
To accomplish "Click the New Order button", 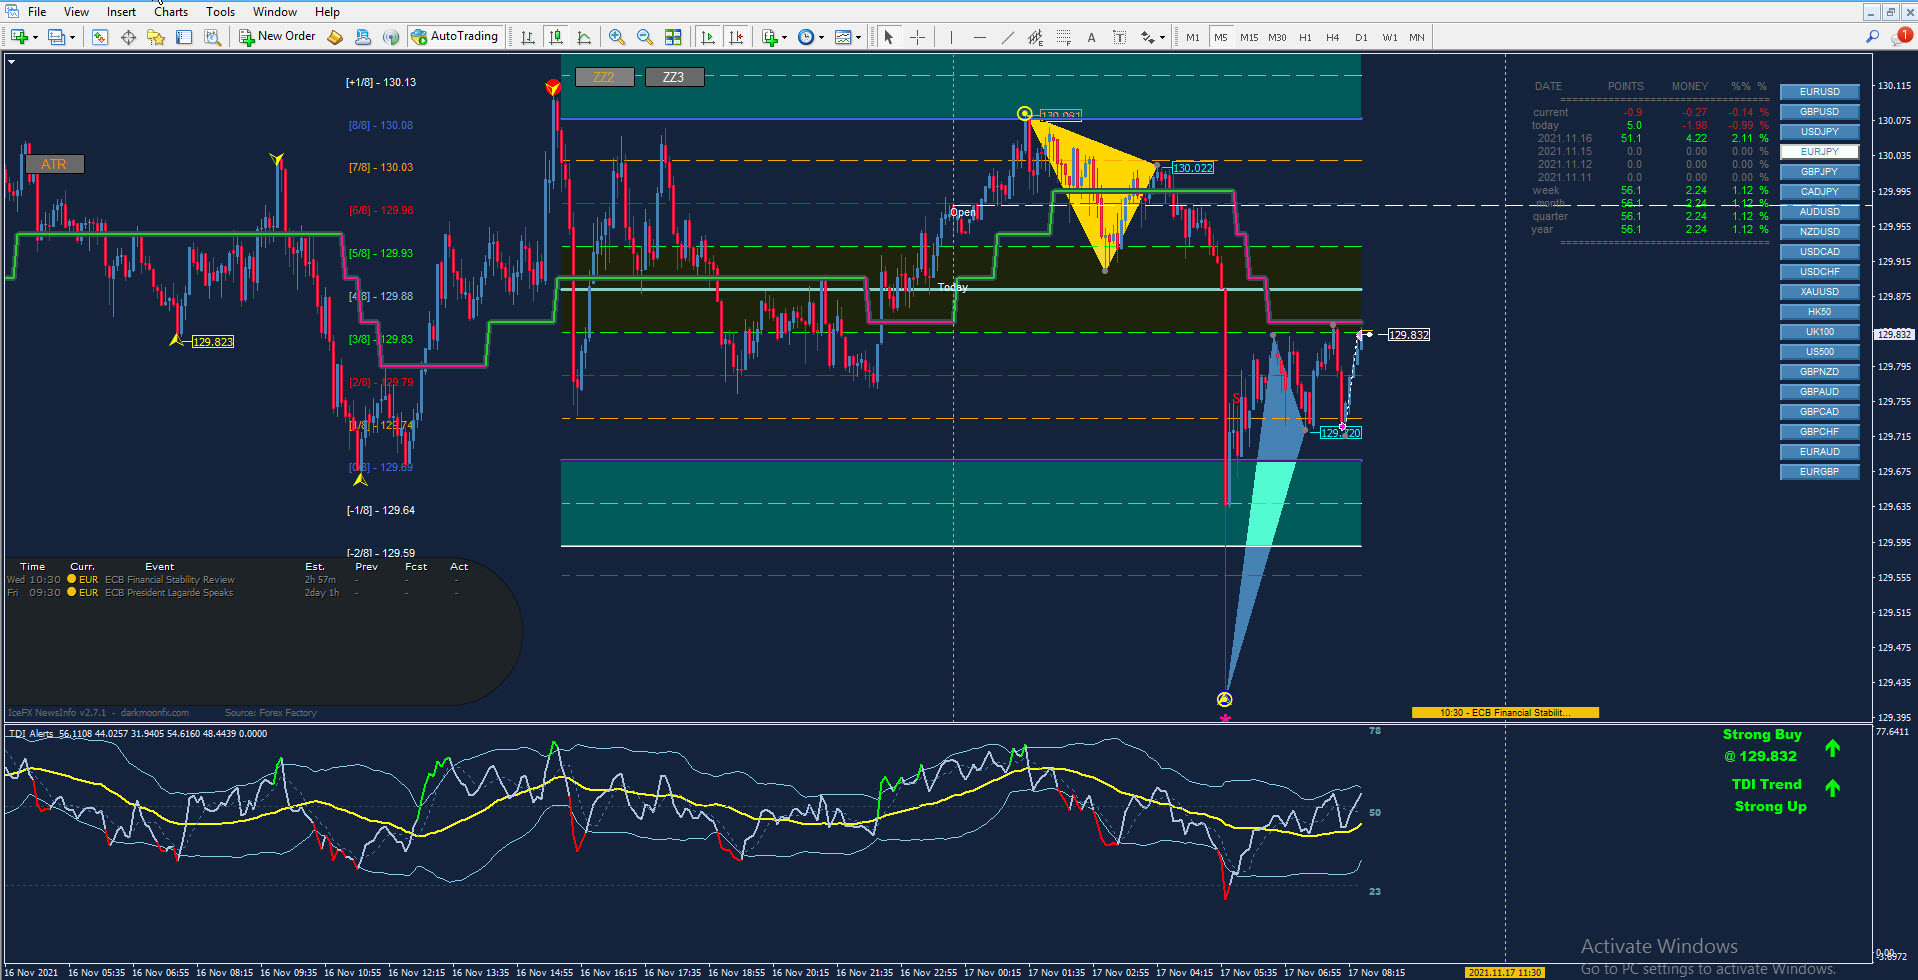I will 277,37.
